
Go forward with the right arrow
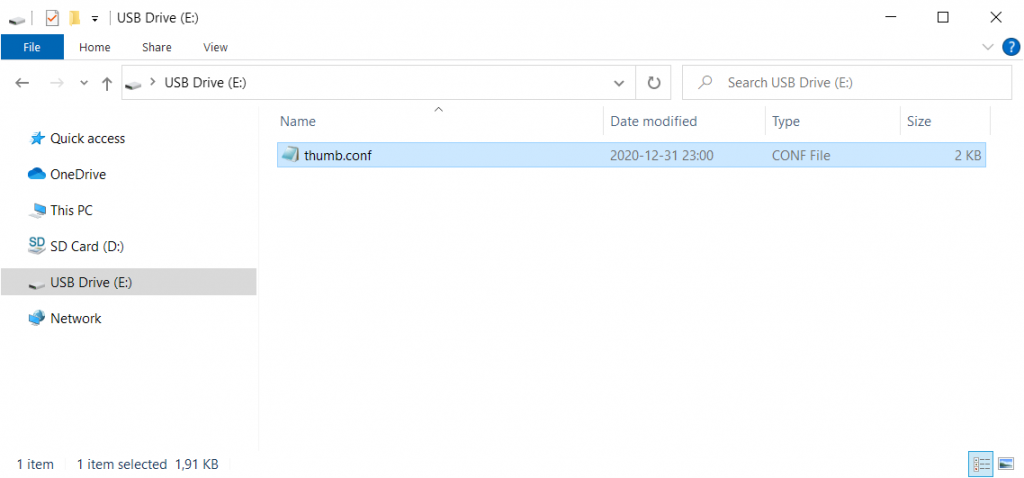[x=57, y=83]
